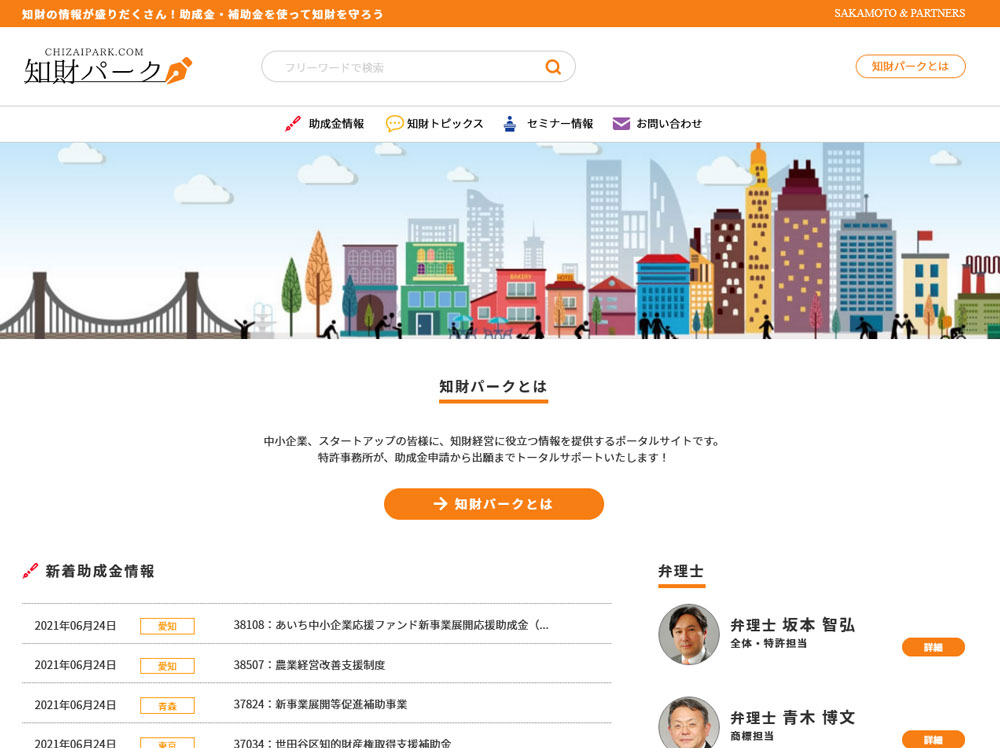Click the lecturer icon beside セミナー情報
The image size is (1000, 748).
(x=510, y=124)
